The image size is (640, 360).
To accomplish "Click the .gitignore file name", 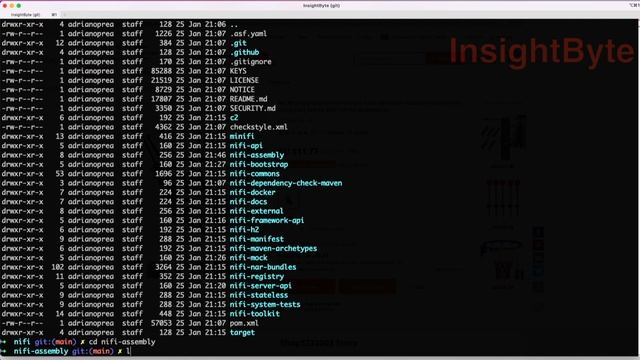I will (x=250, y=62).
